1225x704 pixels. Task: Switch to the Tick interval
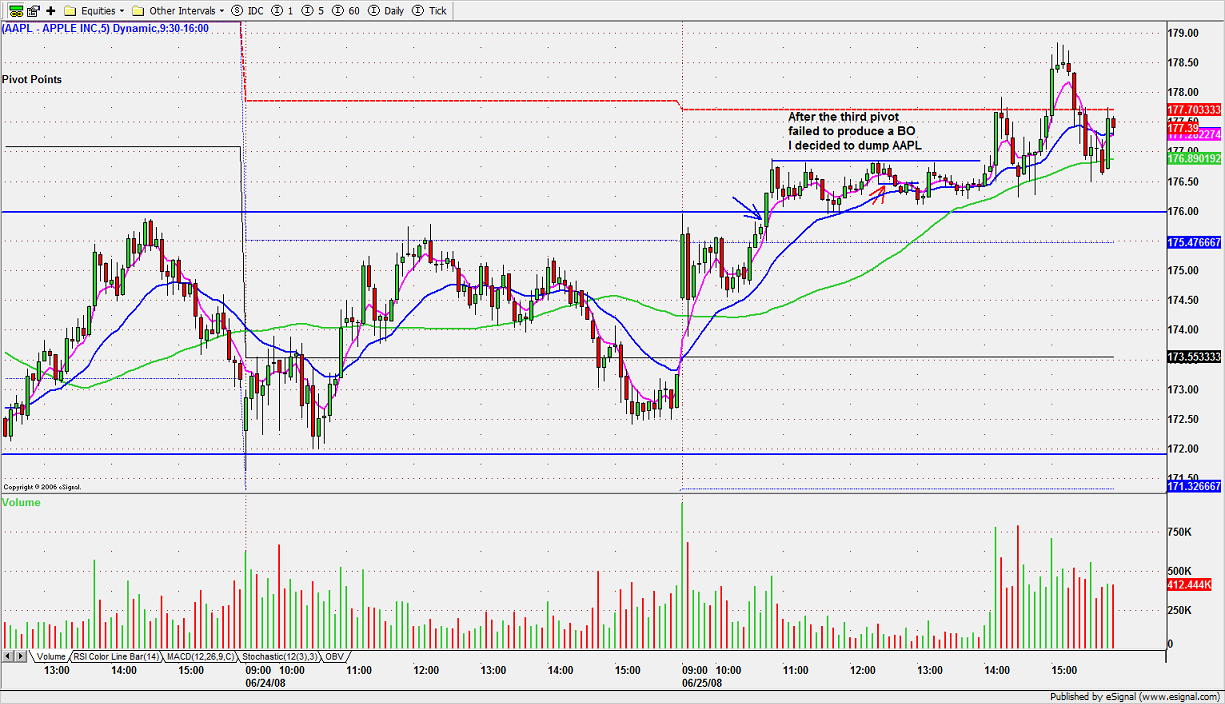[430, 10]
